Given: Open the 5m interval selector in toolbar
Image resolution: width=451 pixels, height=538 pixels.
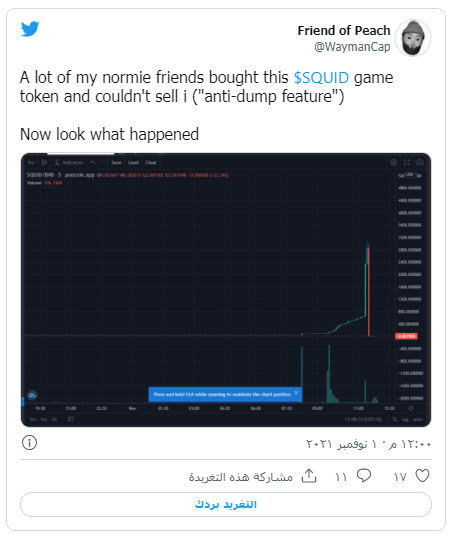Looking at the screenshot, I should [x=31, y=162].
